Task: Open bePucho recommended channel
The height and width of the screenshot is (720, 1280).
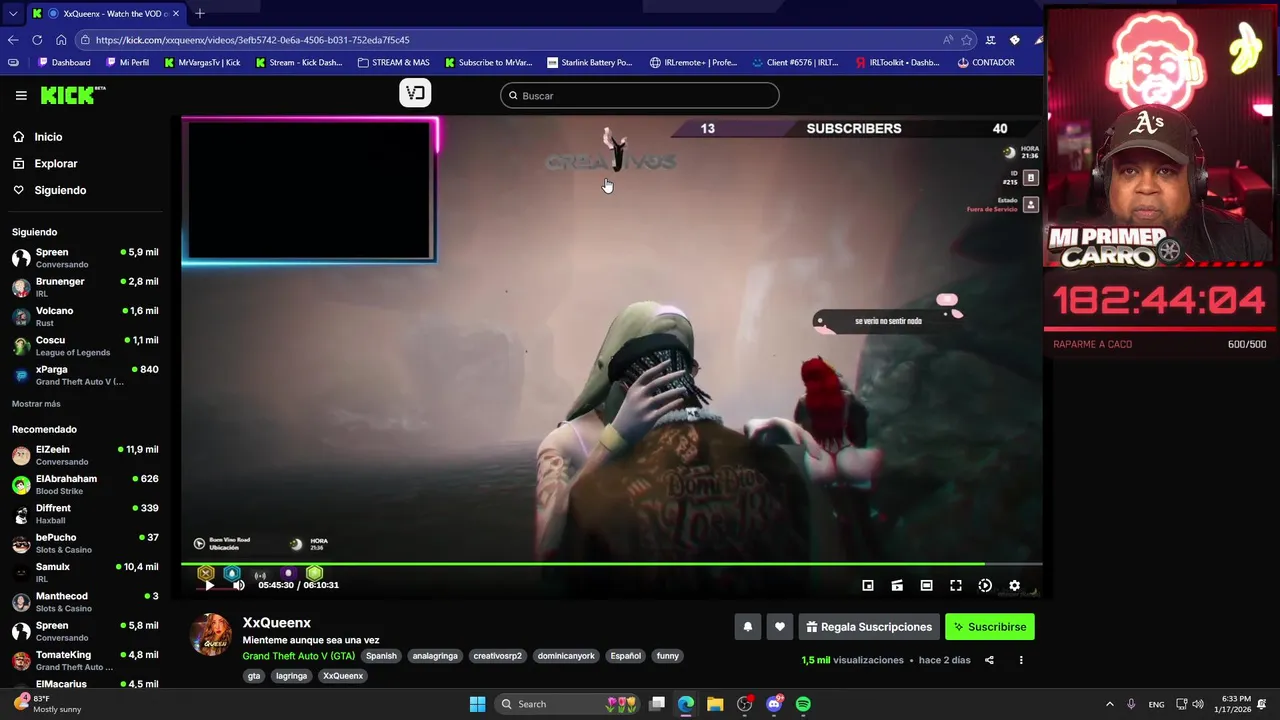Action: coord(85,543)
